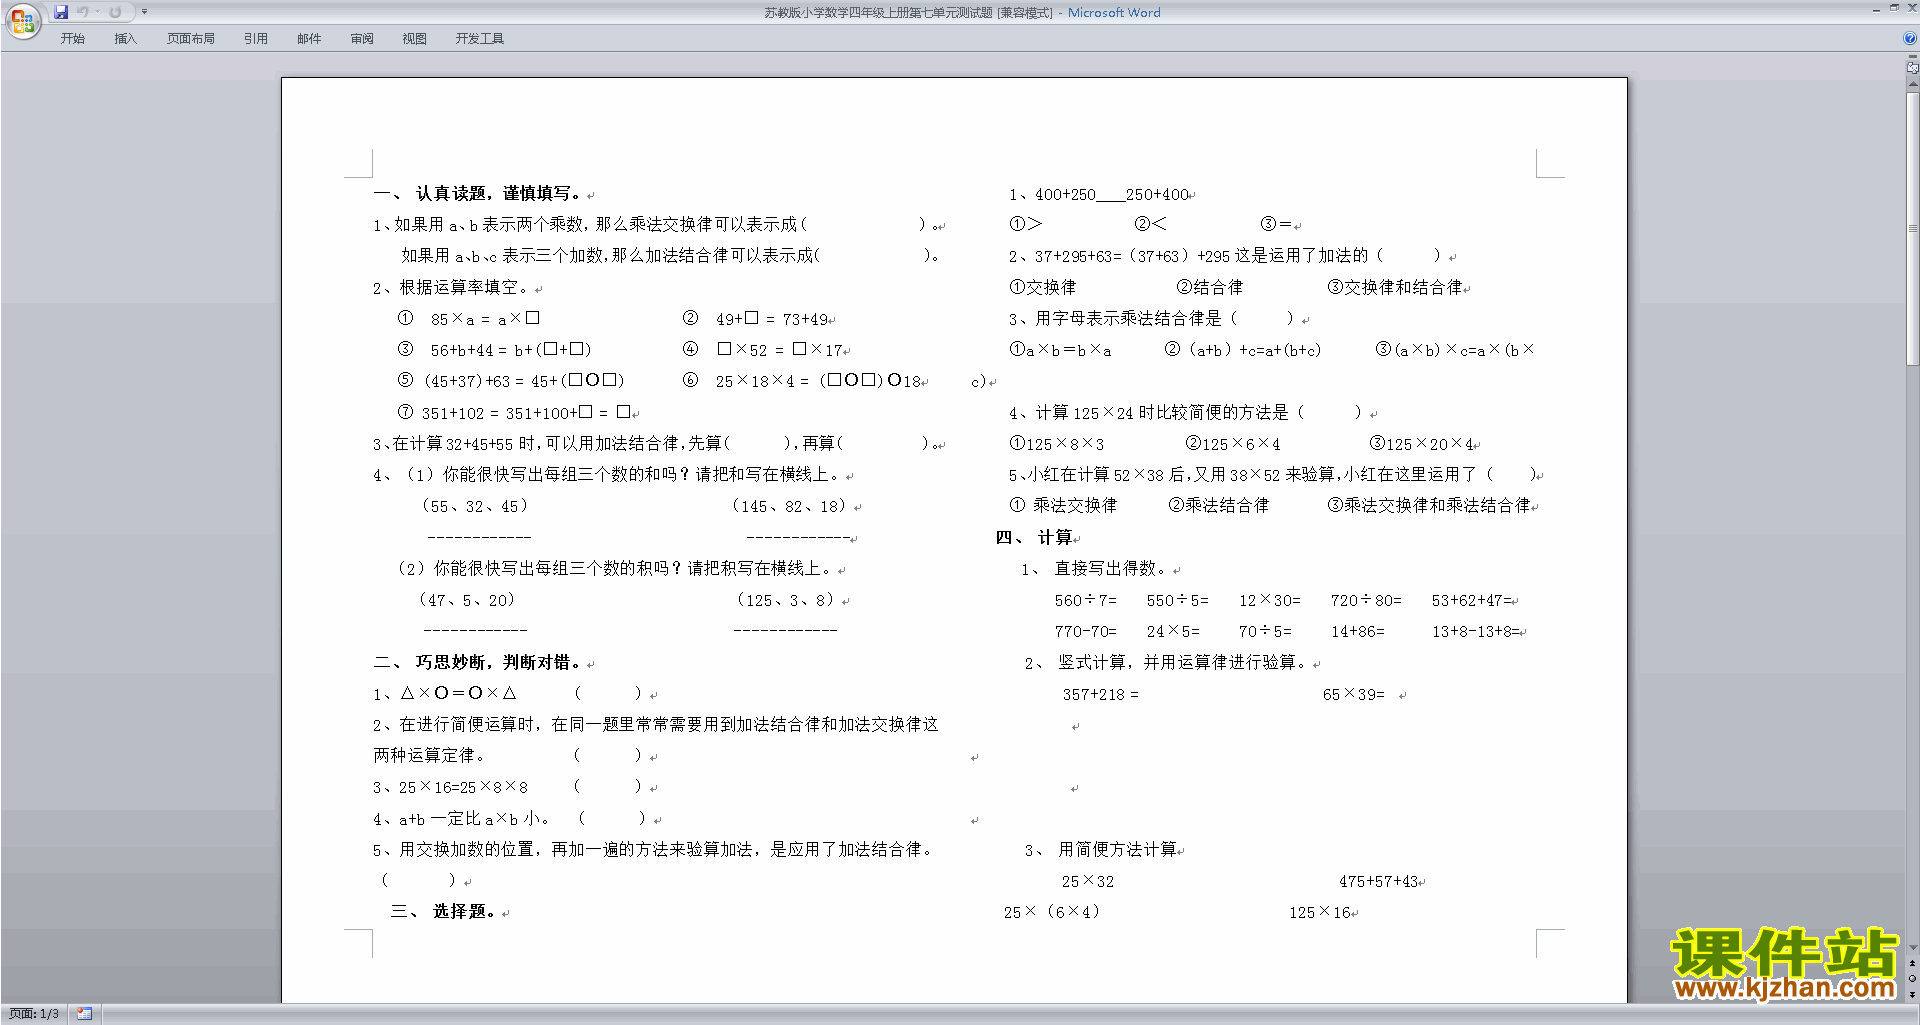Click option ②乘法结合律
This screenshot has width=1920, height=1025.
pyautogui.click(x=1219, y=506)
